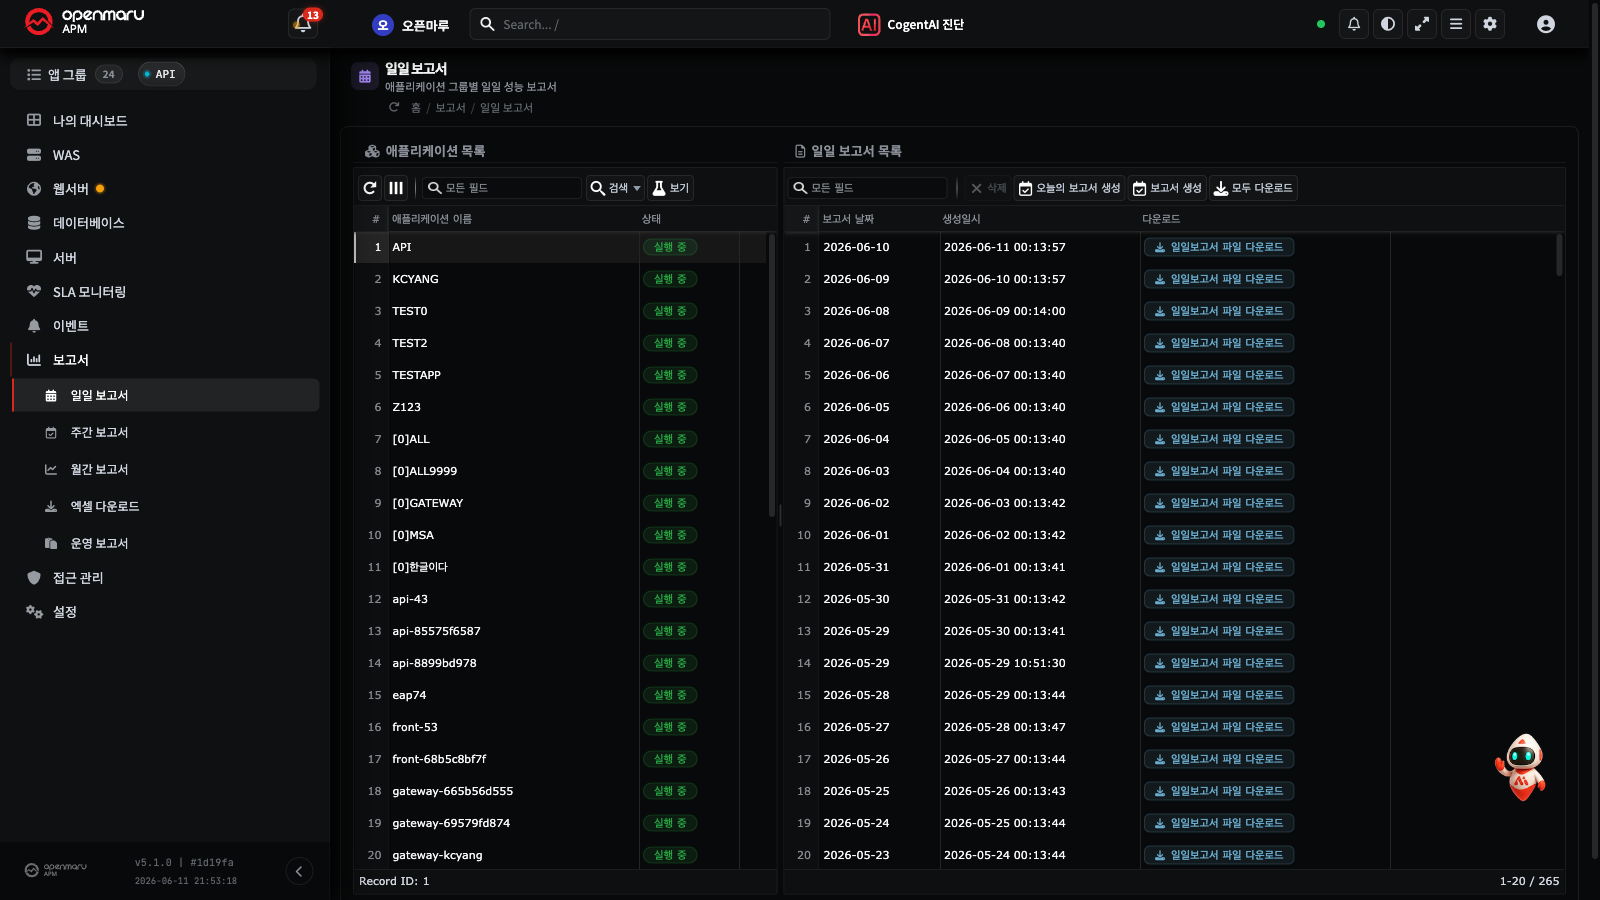This screenshot has height=900, width=1600.
Task: Click the 보고서 생성 button
Action: (x=1167, y=188)
